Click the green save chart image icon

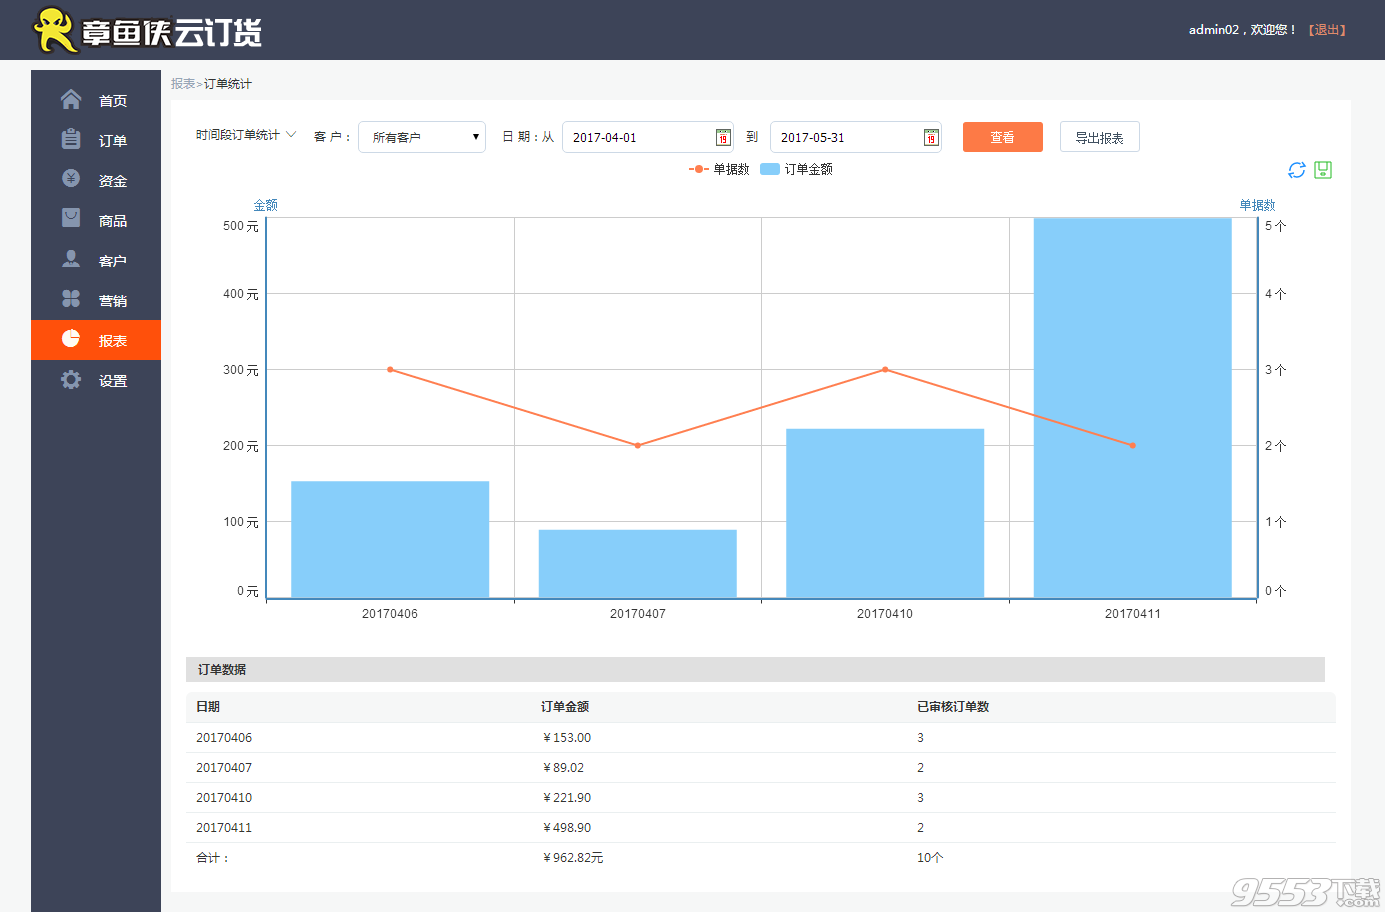tap(1323, 170)
